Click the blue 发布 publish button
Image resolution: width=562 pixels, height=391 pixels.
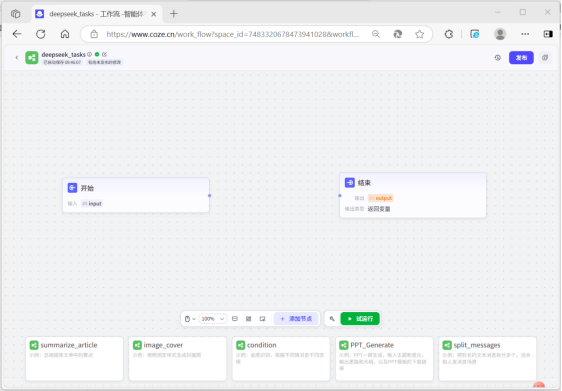(521, 58)
